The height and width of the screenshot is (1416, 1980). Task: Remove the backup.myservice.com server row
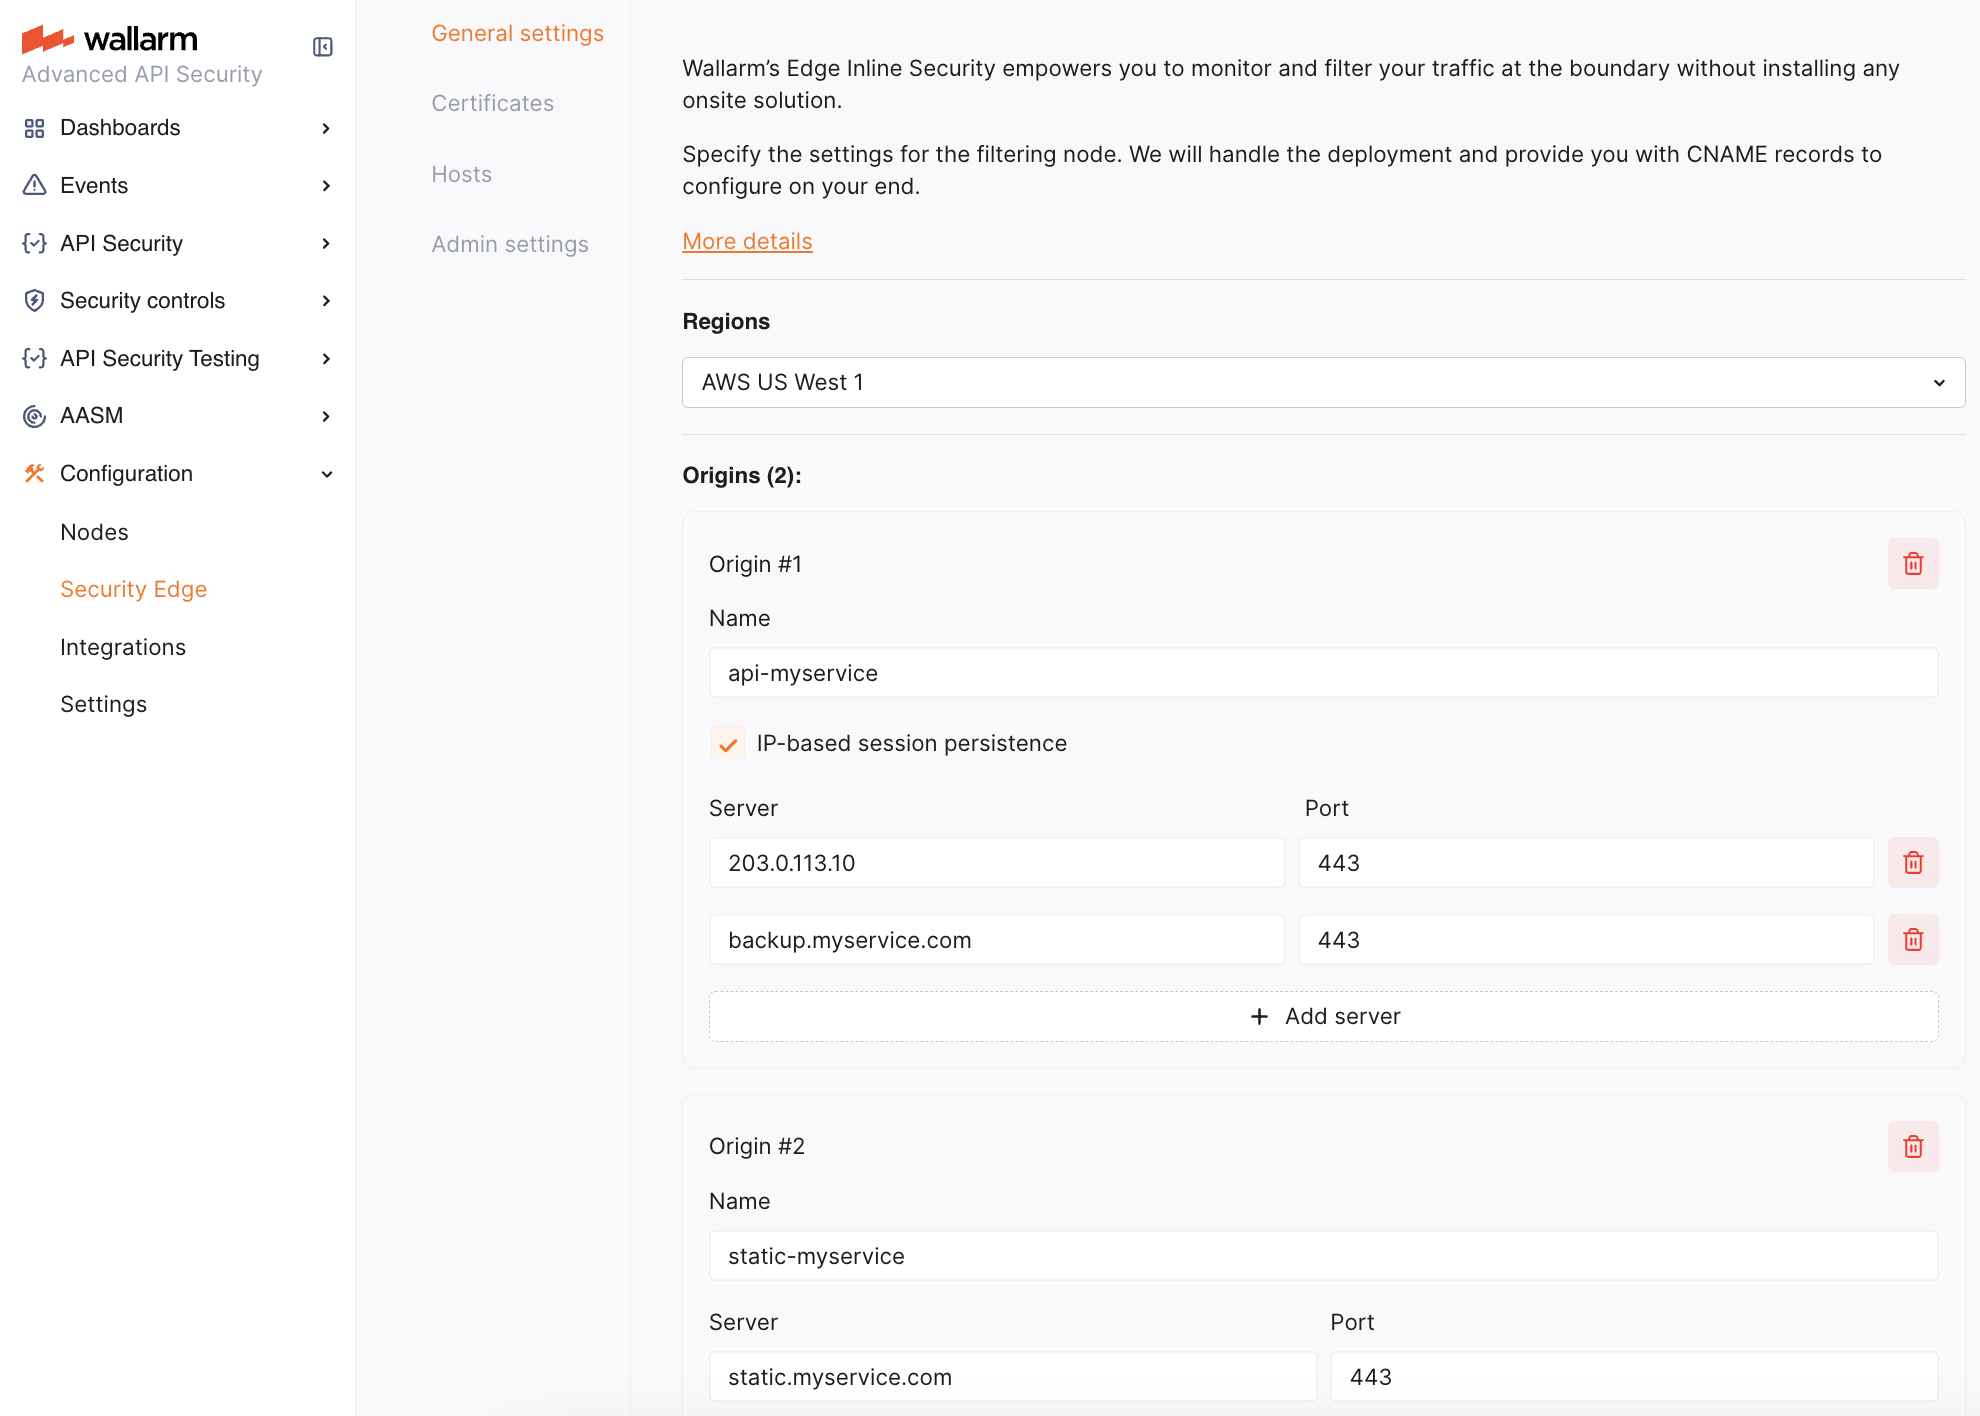[1912, 940]
